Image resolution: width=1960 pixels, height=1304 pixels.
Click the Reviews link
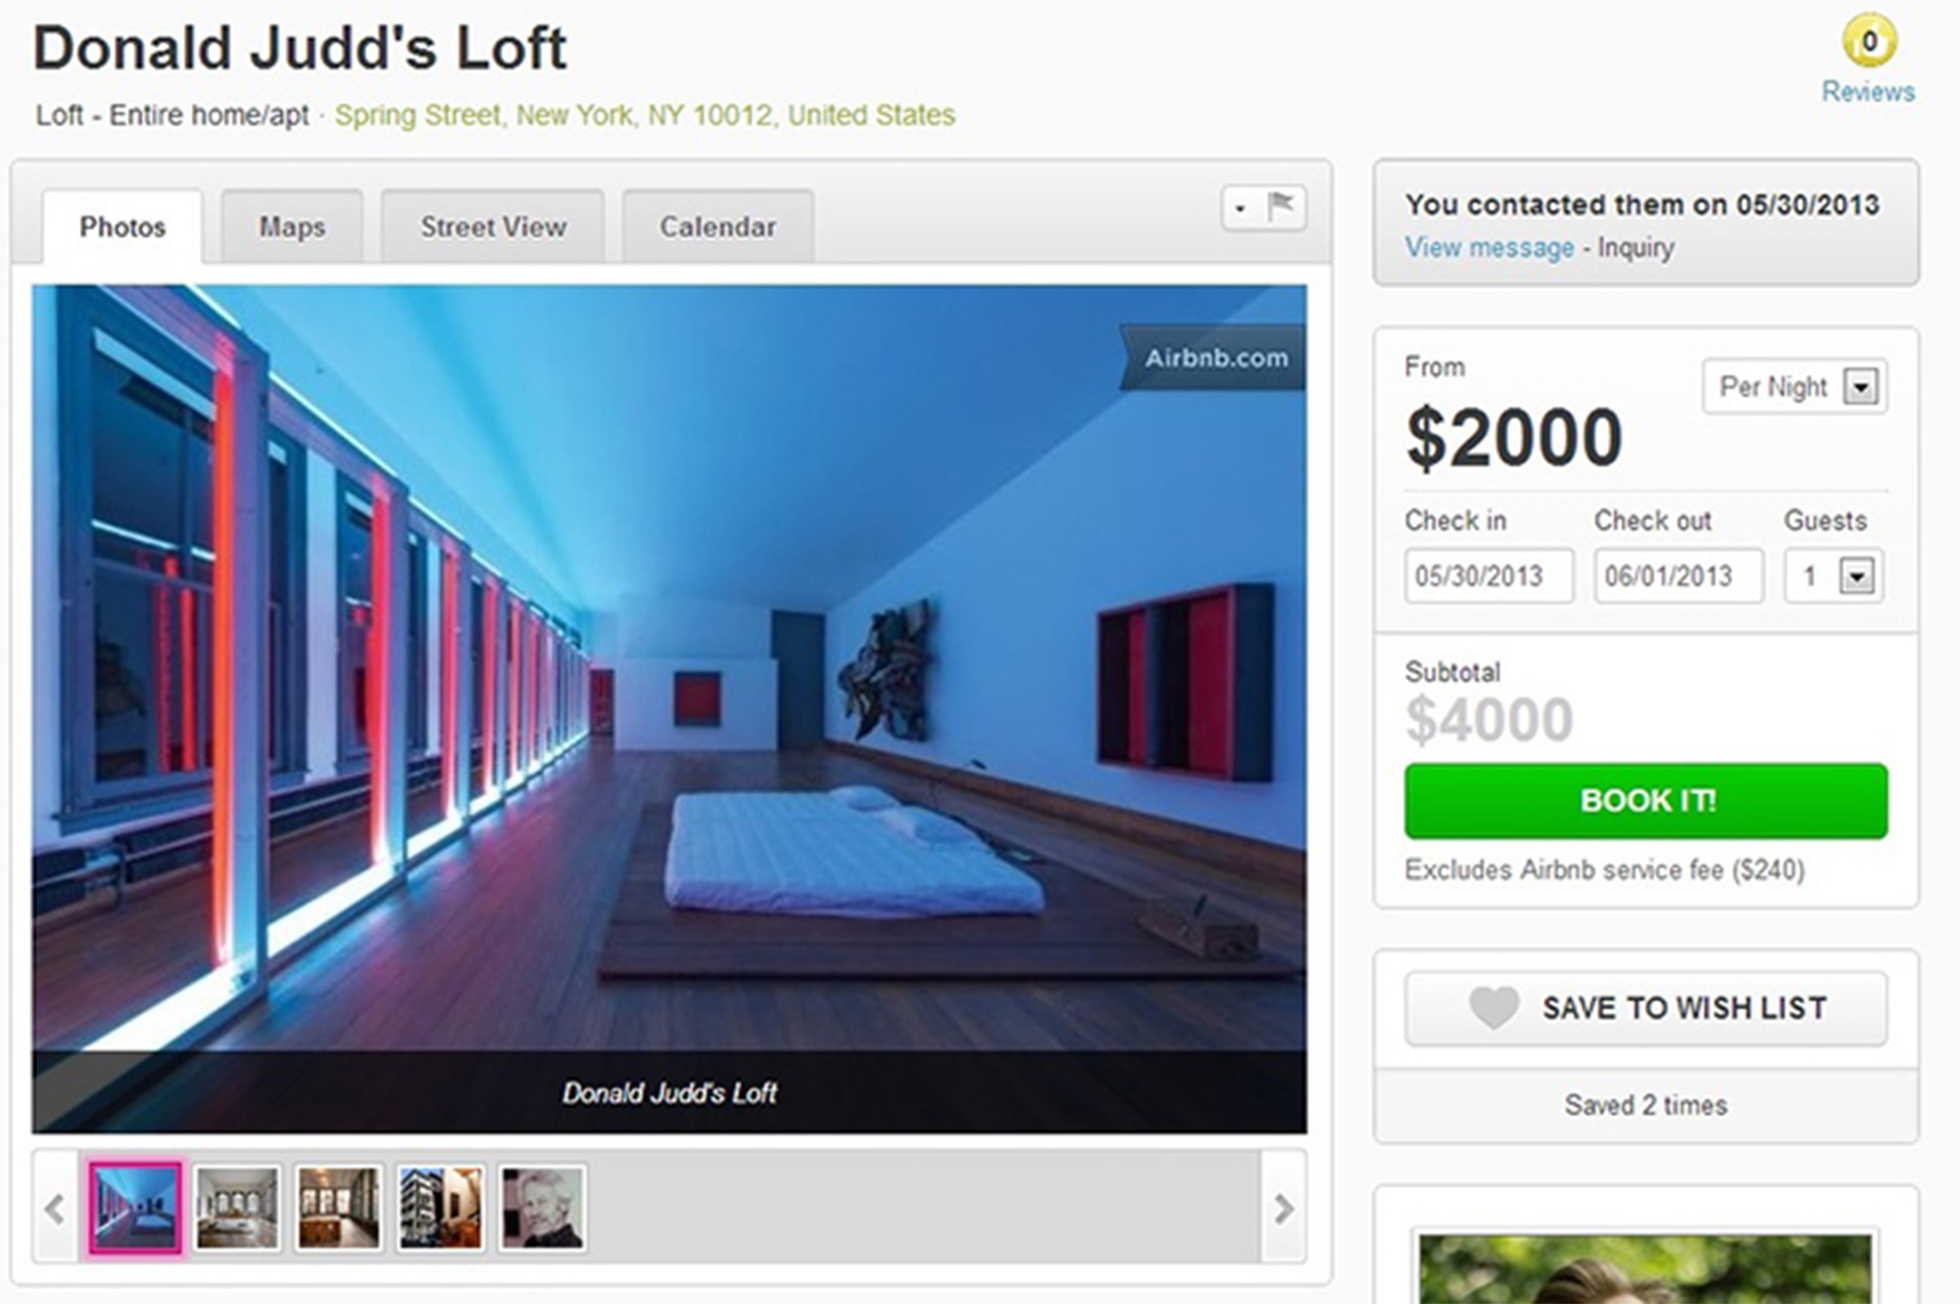[1868, 92]
